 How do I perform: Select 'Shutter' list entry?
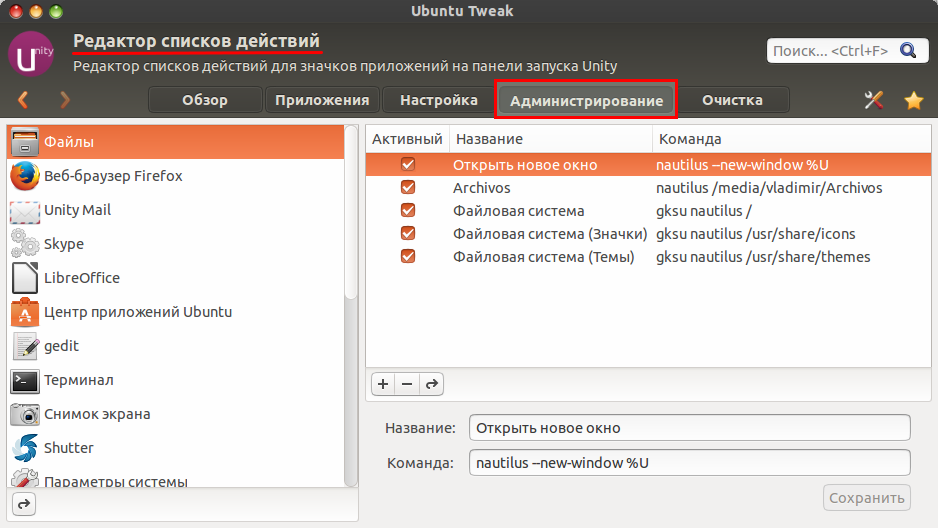pyautogui.click(x=176, y=448)
